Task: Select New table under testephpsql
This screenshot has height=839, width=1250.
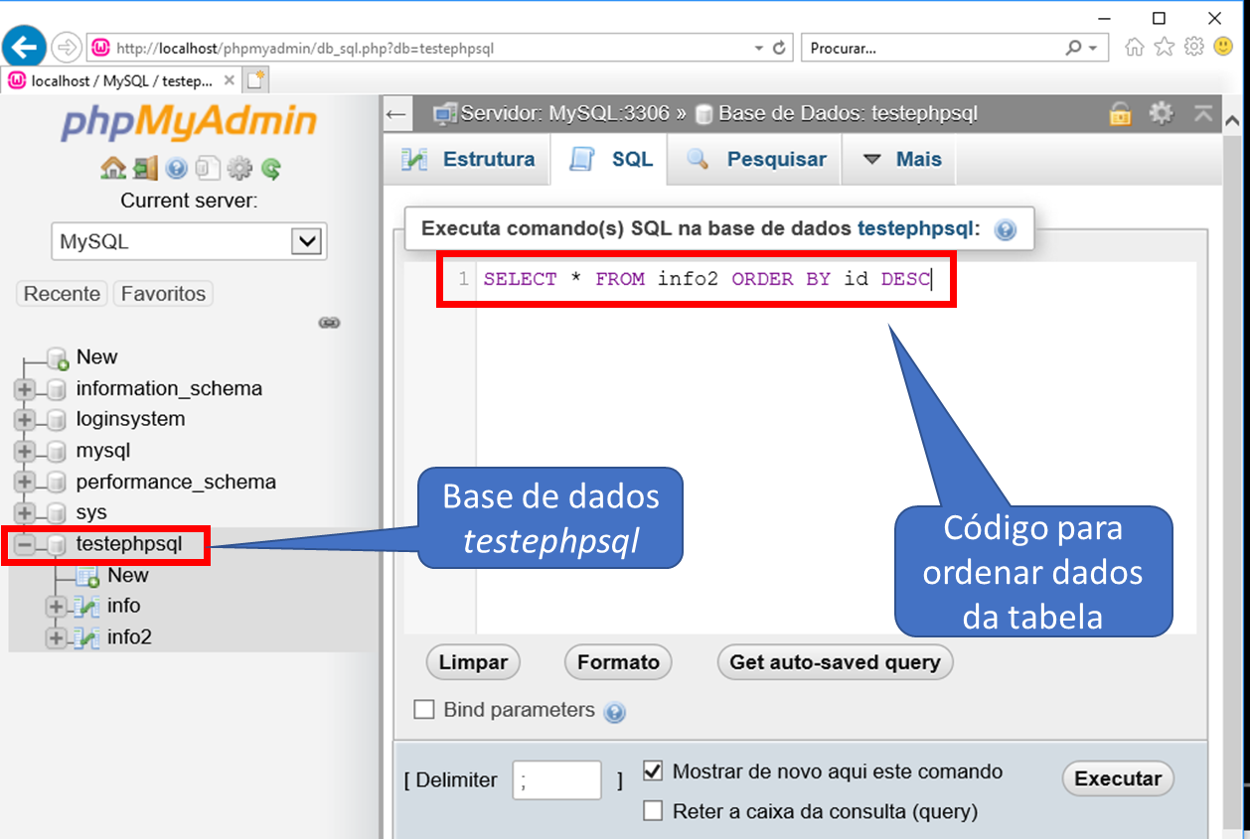Action: 128,575
